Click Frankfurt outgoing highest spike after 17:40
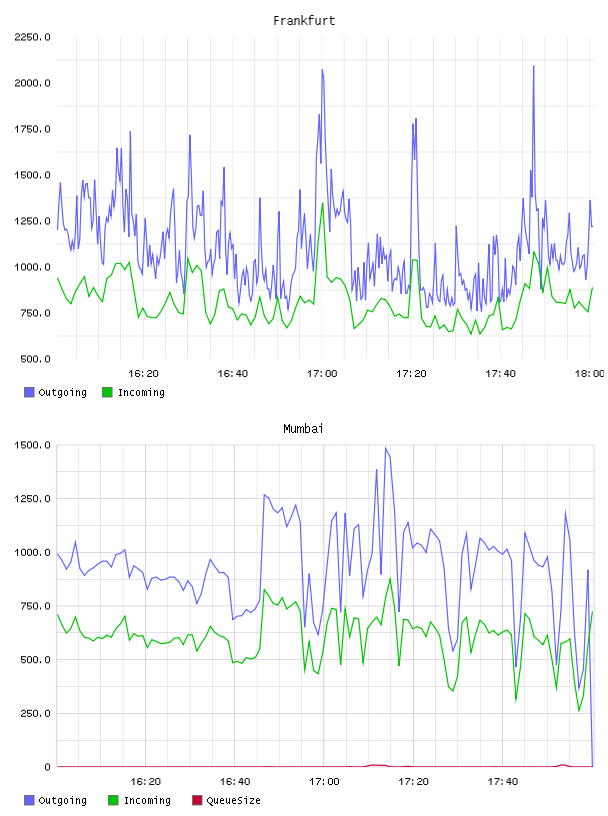The width and height of the screenshot is (608, 816). pos(534,67)
